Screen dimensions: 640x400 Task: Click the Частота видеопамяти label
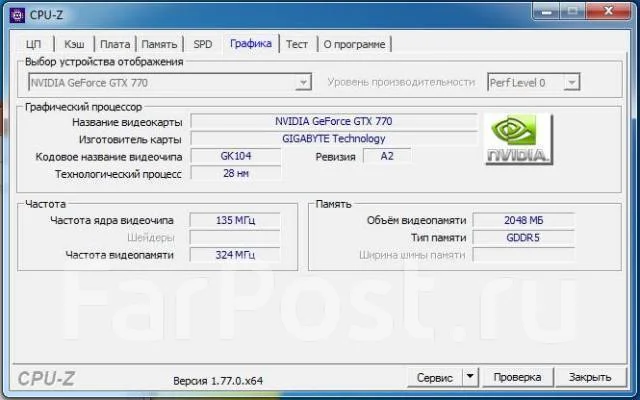120,255
